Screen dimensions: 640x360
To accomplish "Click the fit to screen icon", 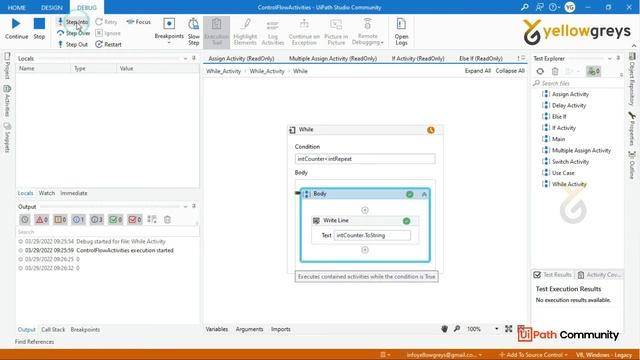I will [x=509, y=329].
